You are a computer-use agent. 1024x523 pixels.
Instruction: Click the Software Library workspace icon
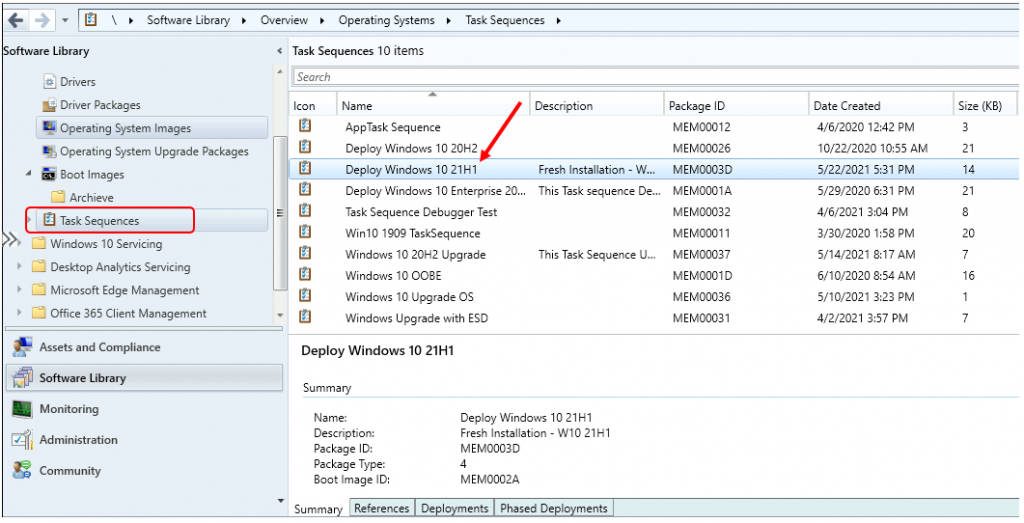click(x=22, y=378)
